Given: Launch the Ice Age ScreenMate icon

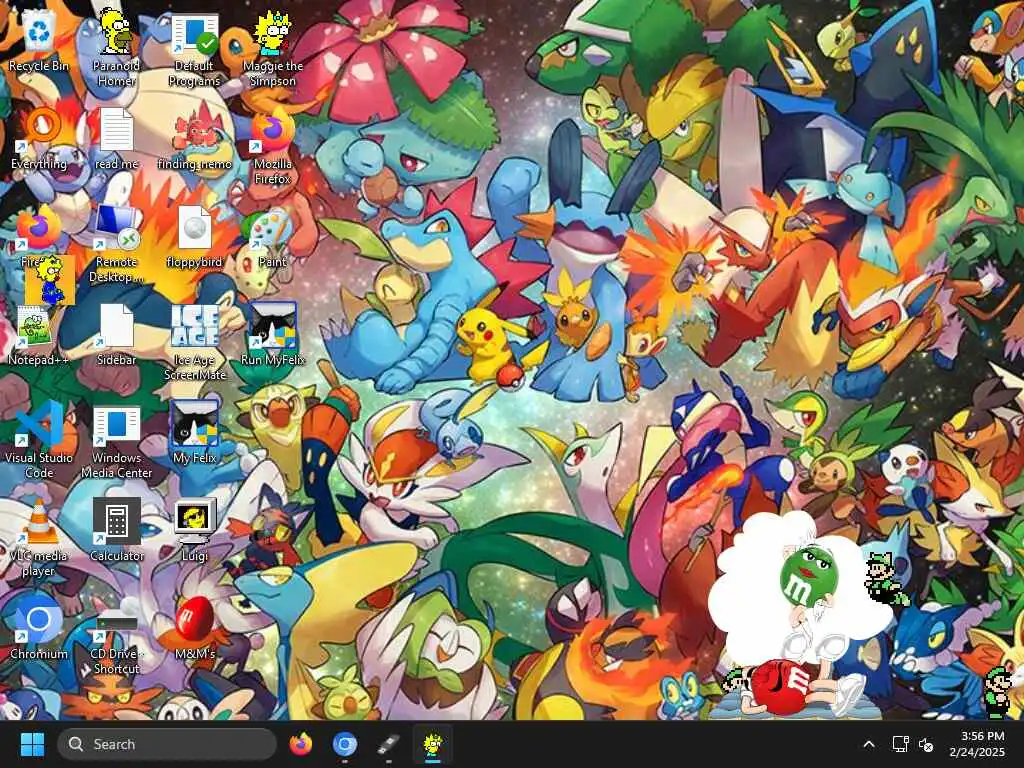Looking at the screenshot, I should 194,342.
